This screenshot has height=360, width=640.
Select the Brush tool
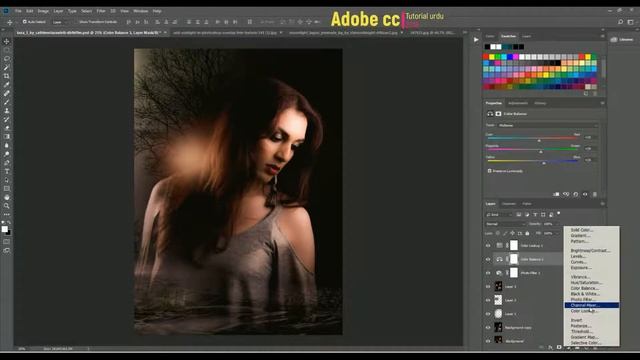(x=7, y=102)
